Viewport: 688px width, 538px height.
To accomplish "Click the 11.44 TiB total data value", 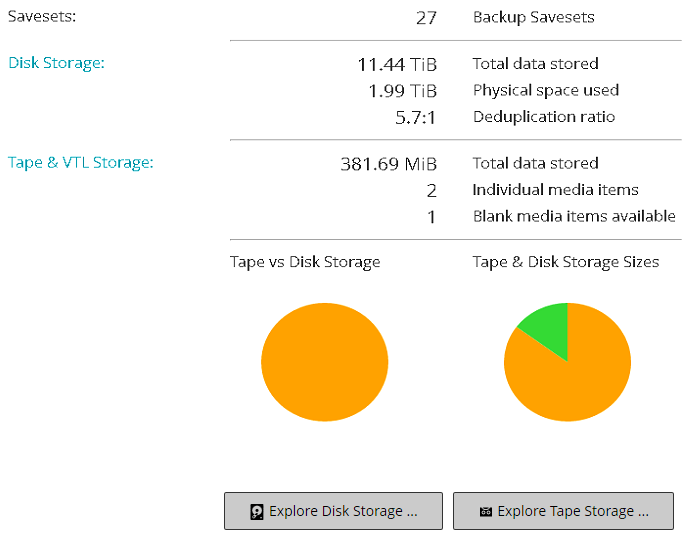I will [397, 64].
